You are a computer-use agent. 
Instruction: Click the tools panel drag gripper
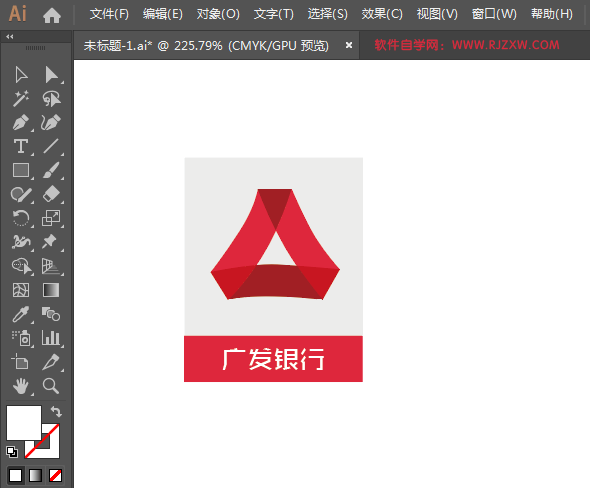[35, 48]
